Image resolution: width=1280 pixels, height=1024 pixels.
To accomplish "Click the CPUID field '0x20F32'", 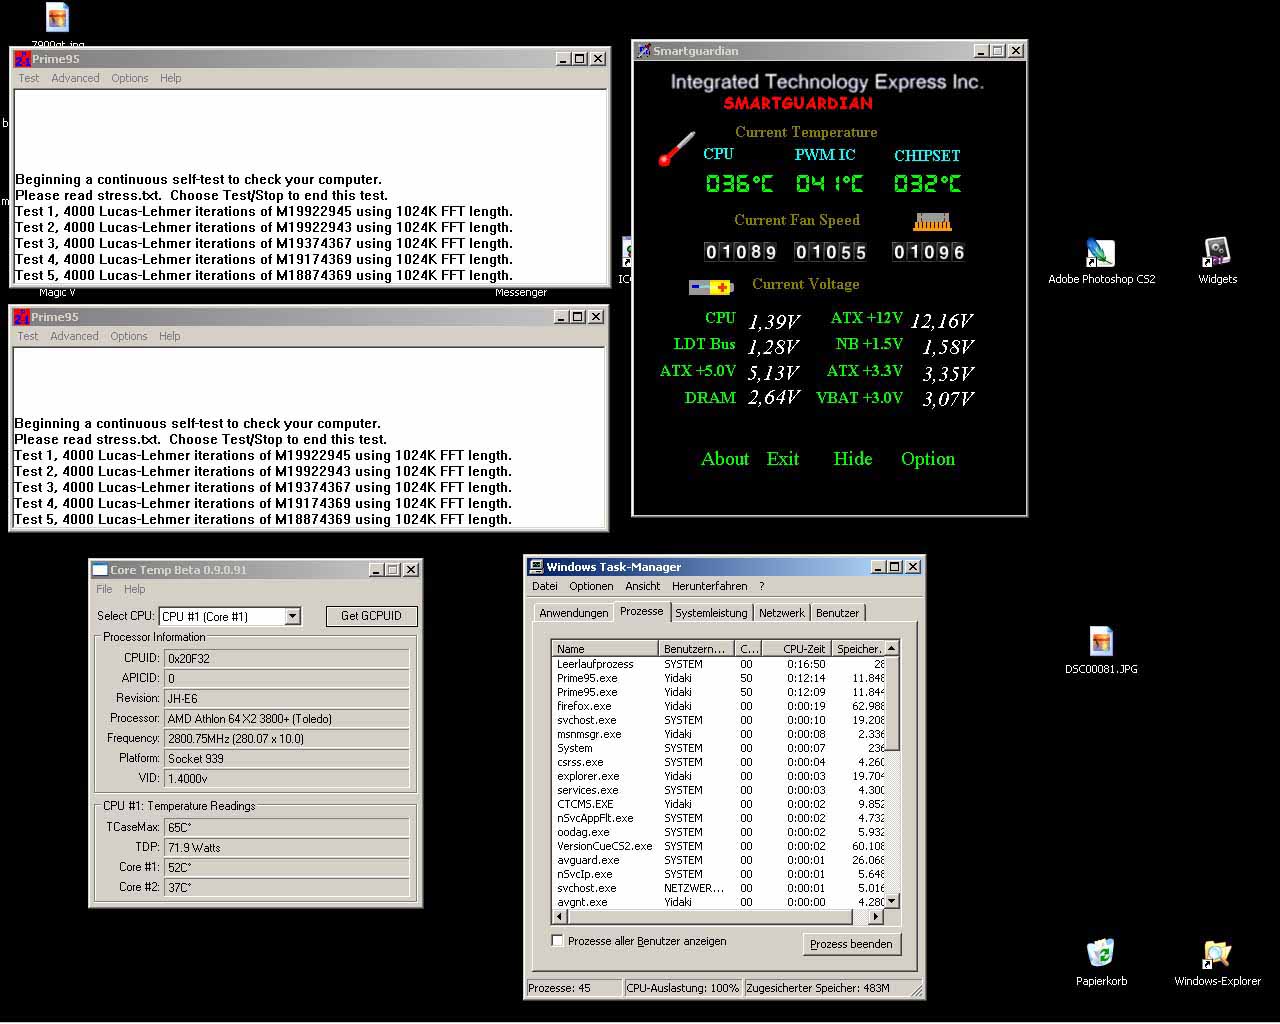I will pyautogui.click(x=287, y=659).
